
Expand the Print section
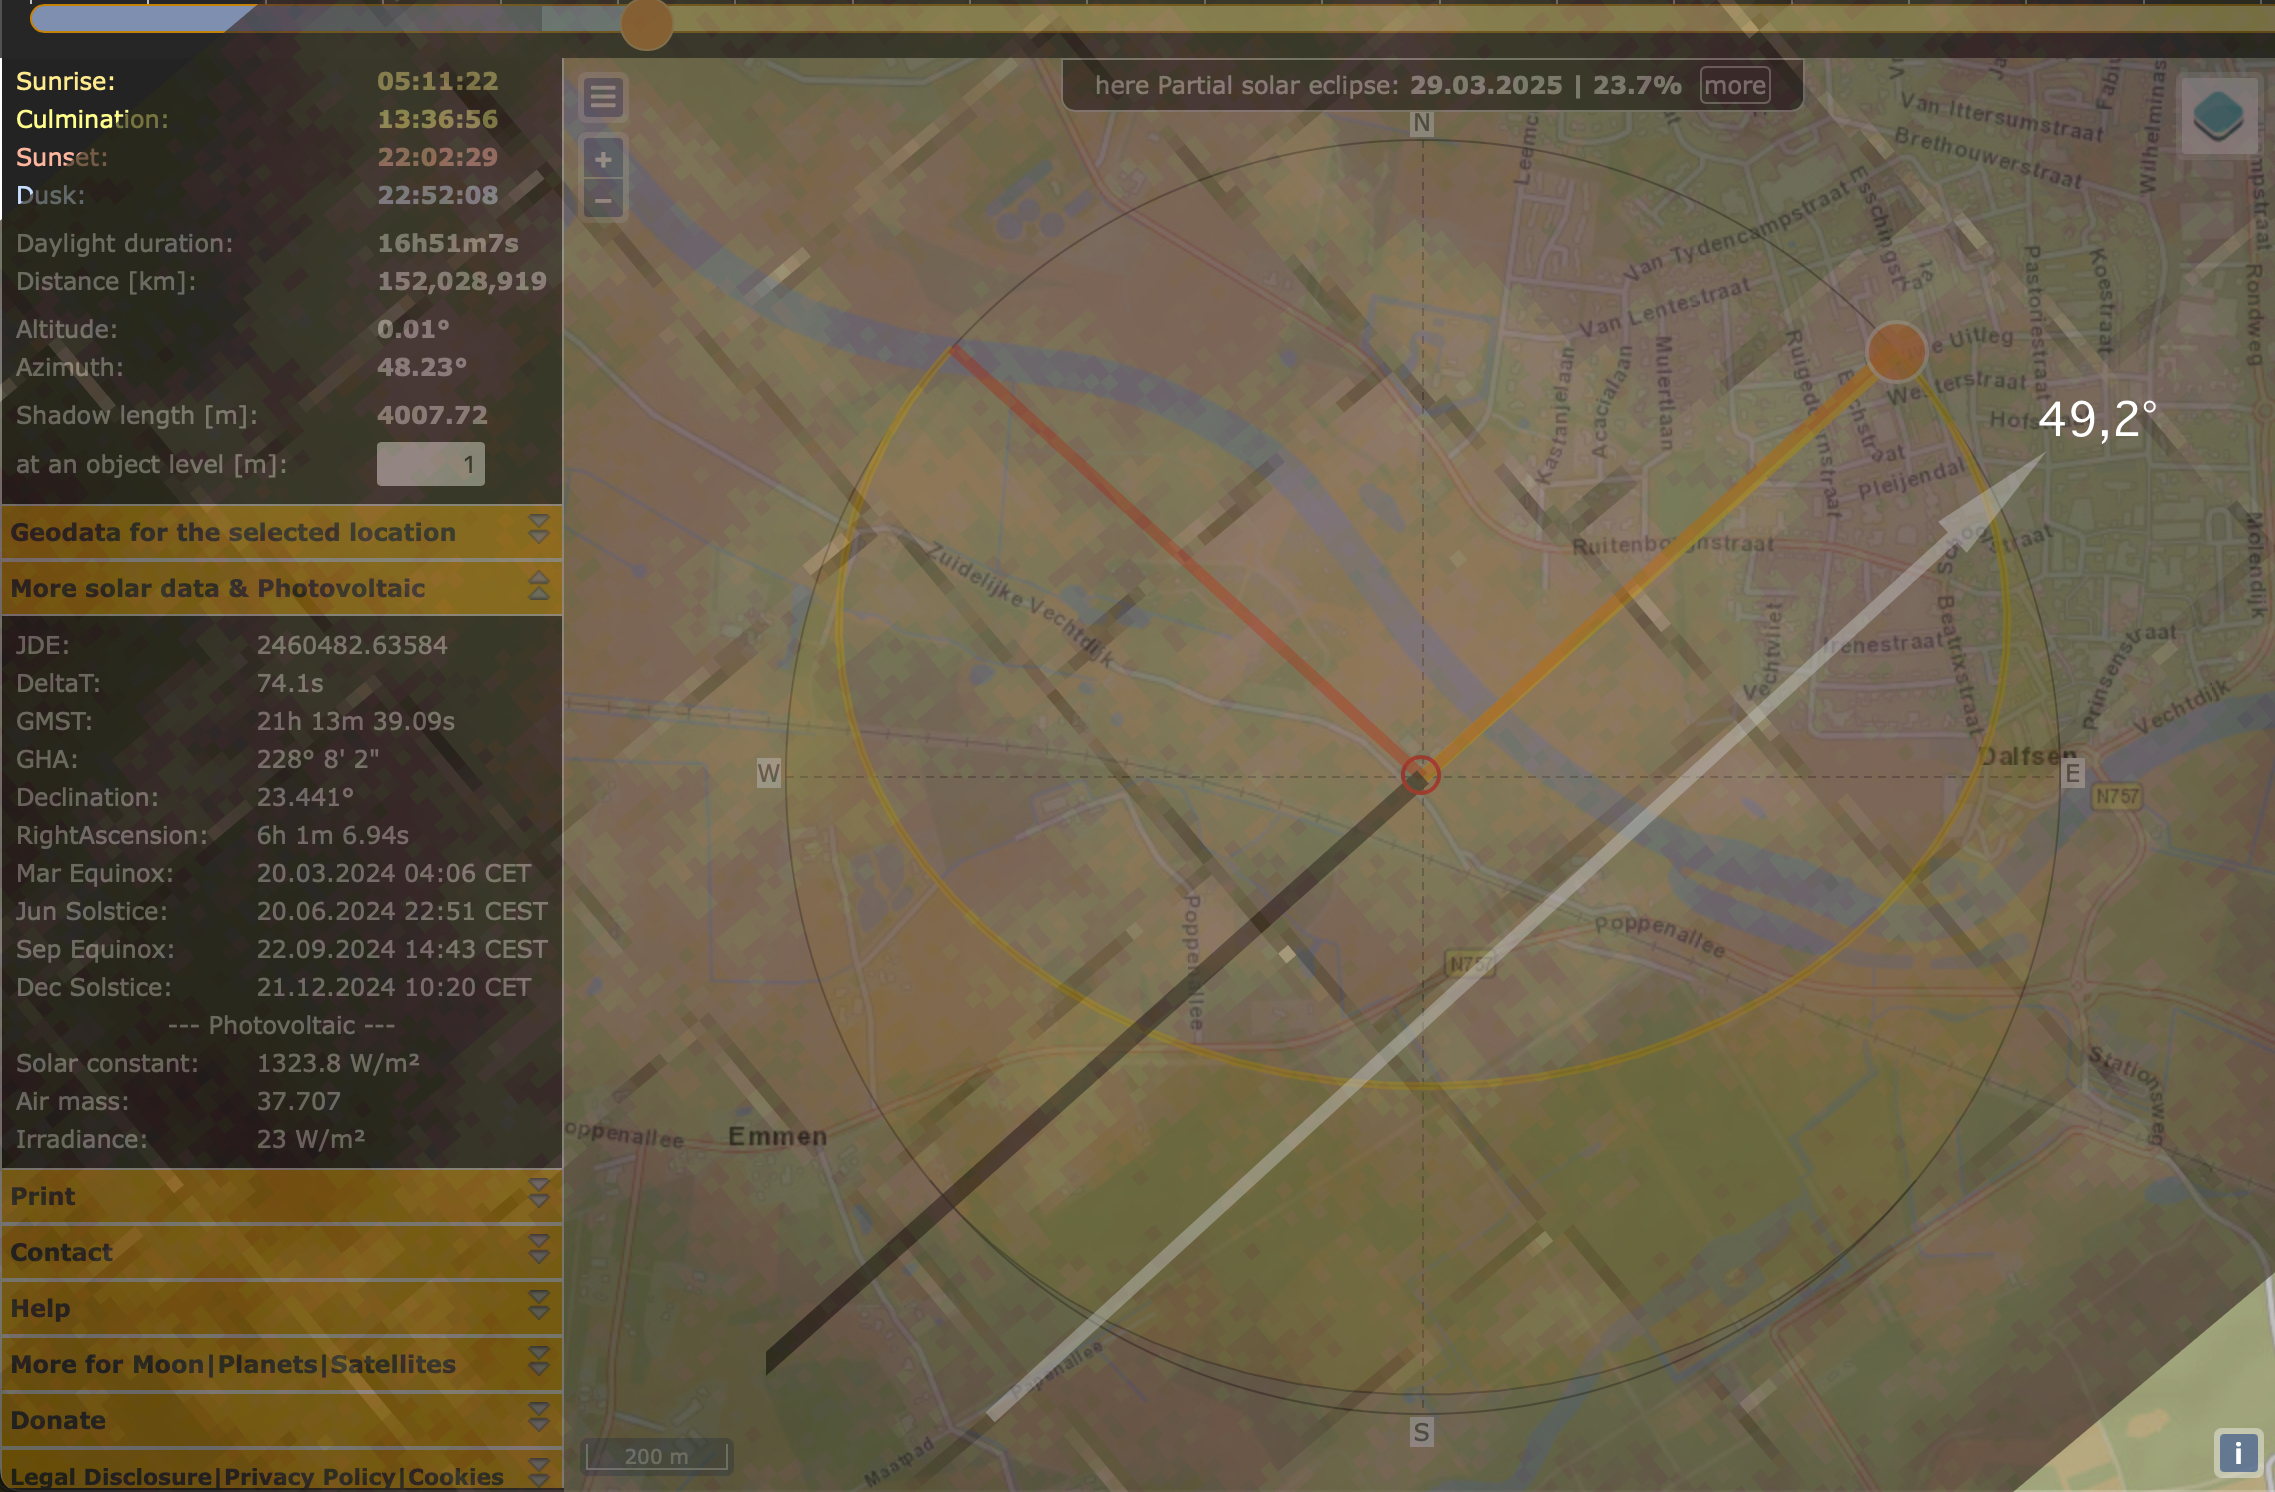coord(281,1196)
